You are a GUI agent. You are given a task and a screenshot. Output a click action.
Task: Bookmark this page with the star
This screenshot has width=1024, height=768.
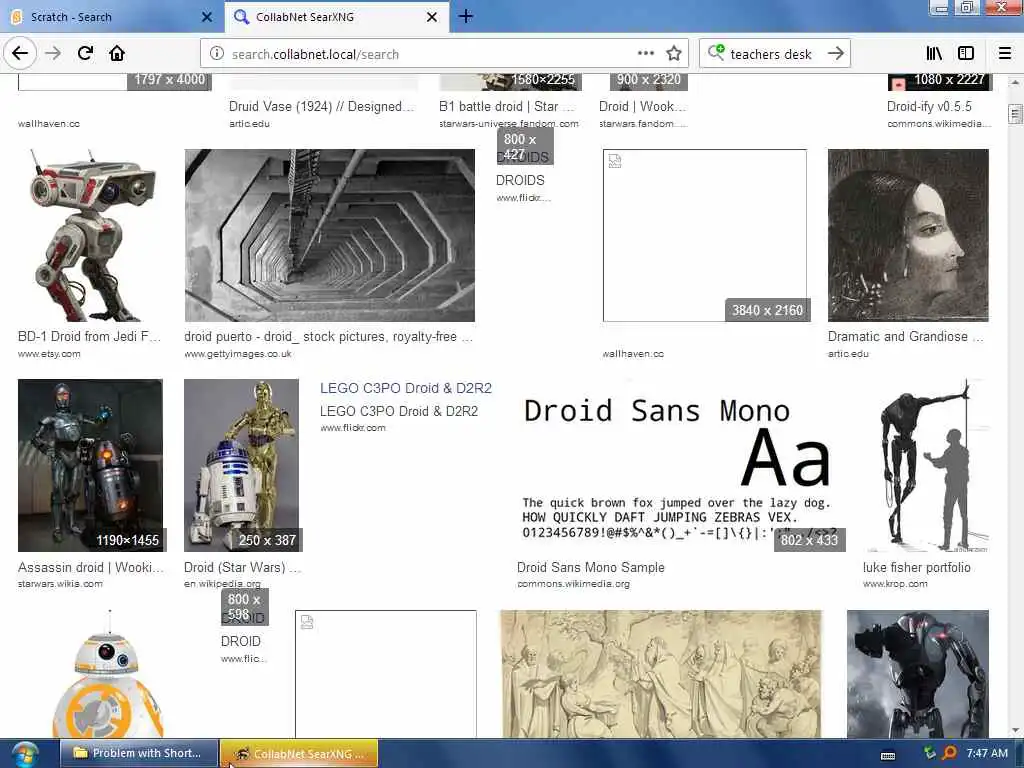(674, 54)
